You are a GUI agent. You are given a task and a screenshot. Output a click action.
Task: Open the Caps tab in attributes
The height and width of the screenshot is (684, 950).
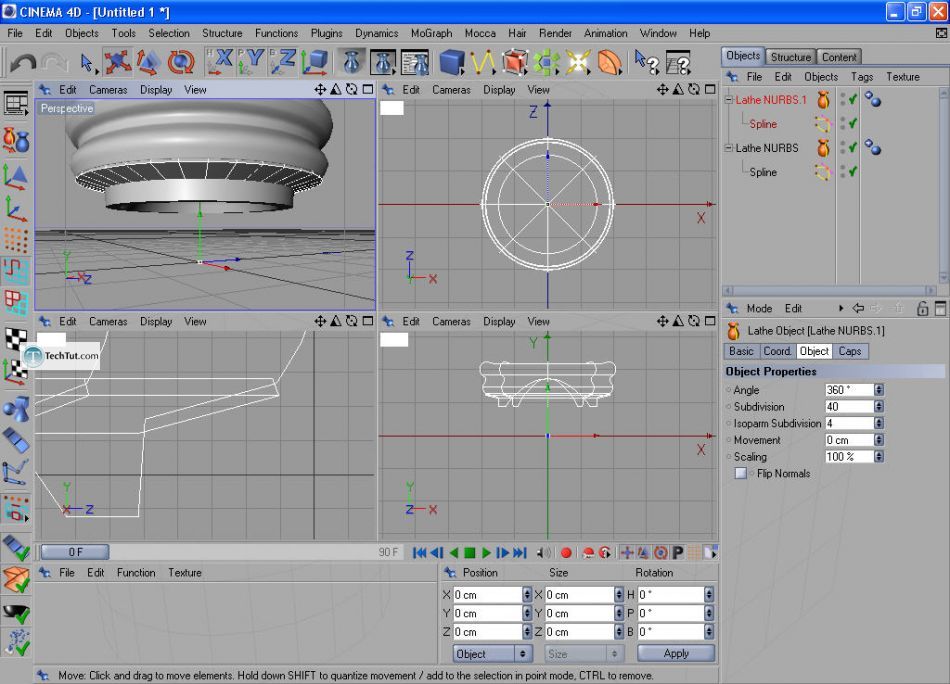coord(850,351)
